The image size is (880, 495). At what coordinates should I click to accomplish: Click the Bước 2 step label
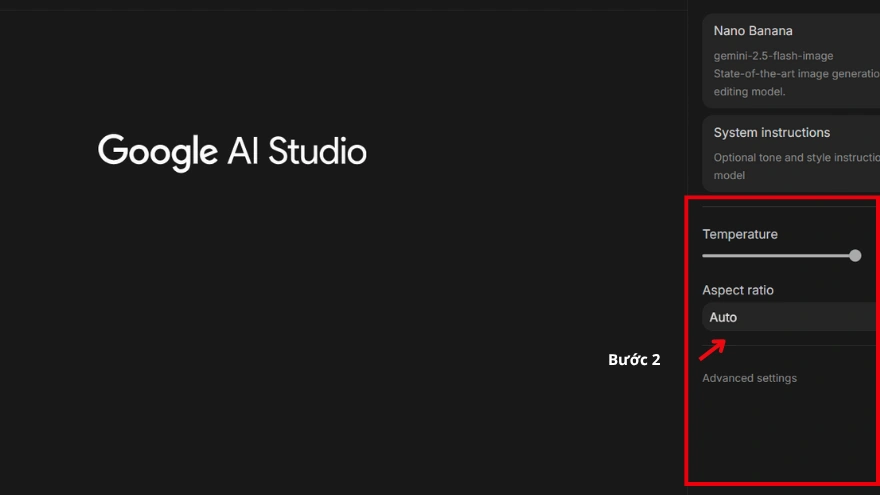634,360
